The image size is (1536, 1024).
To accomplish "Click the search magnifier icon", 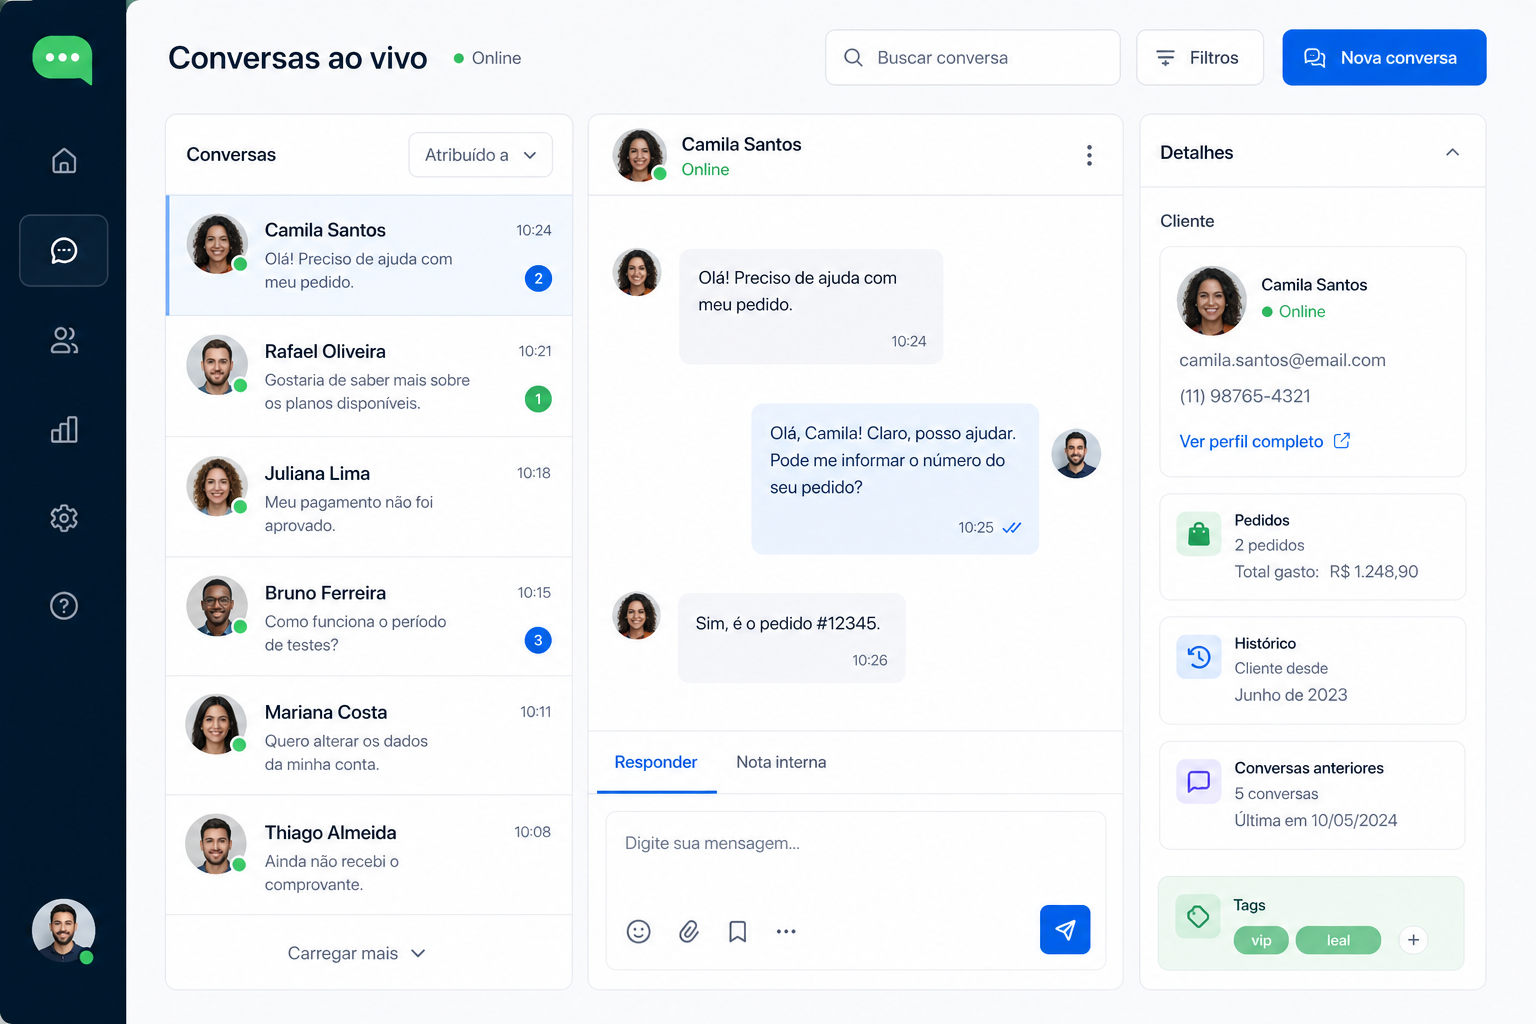I will tap(853, 58).
